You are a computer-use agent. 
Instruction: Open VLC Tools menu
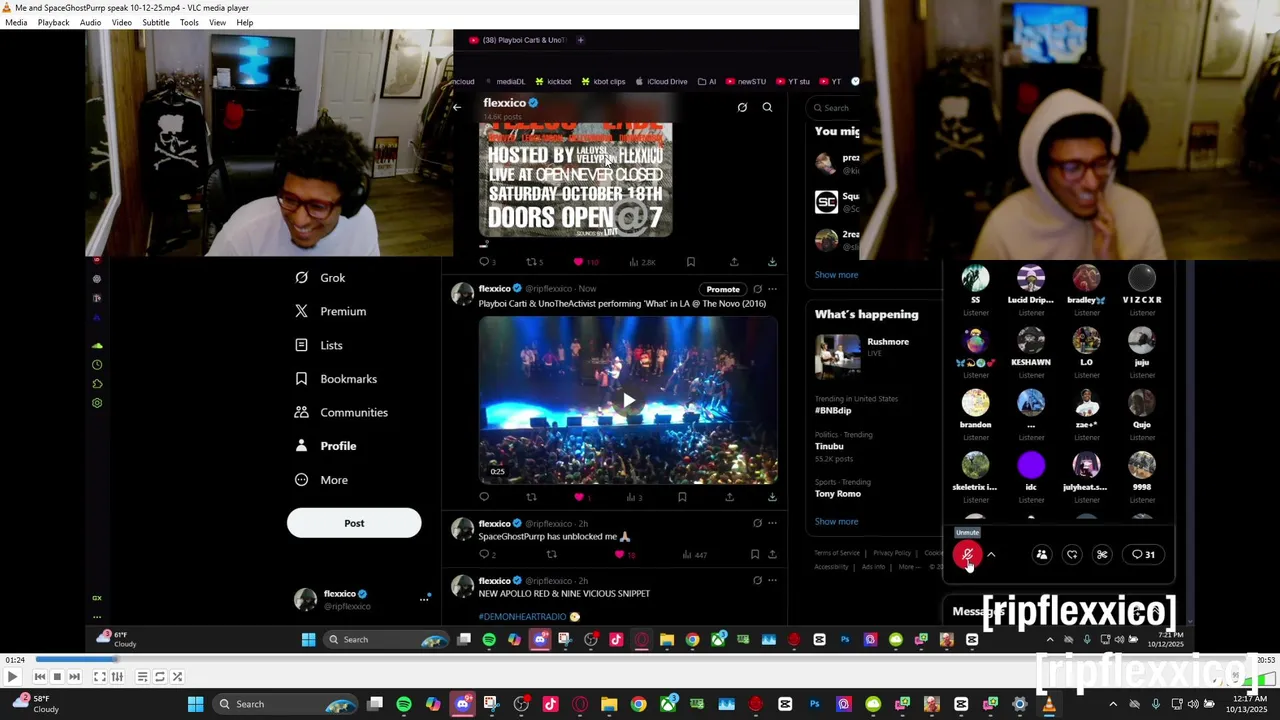189,22
